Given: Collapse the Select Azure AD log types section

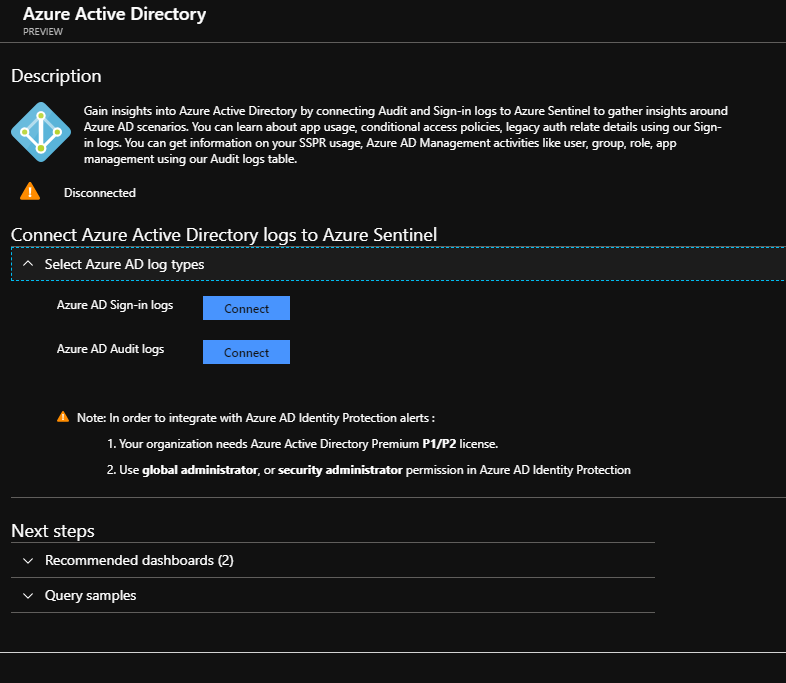Looking at the screenshot, I should point(398,264).
